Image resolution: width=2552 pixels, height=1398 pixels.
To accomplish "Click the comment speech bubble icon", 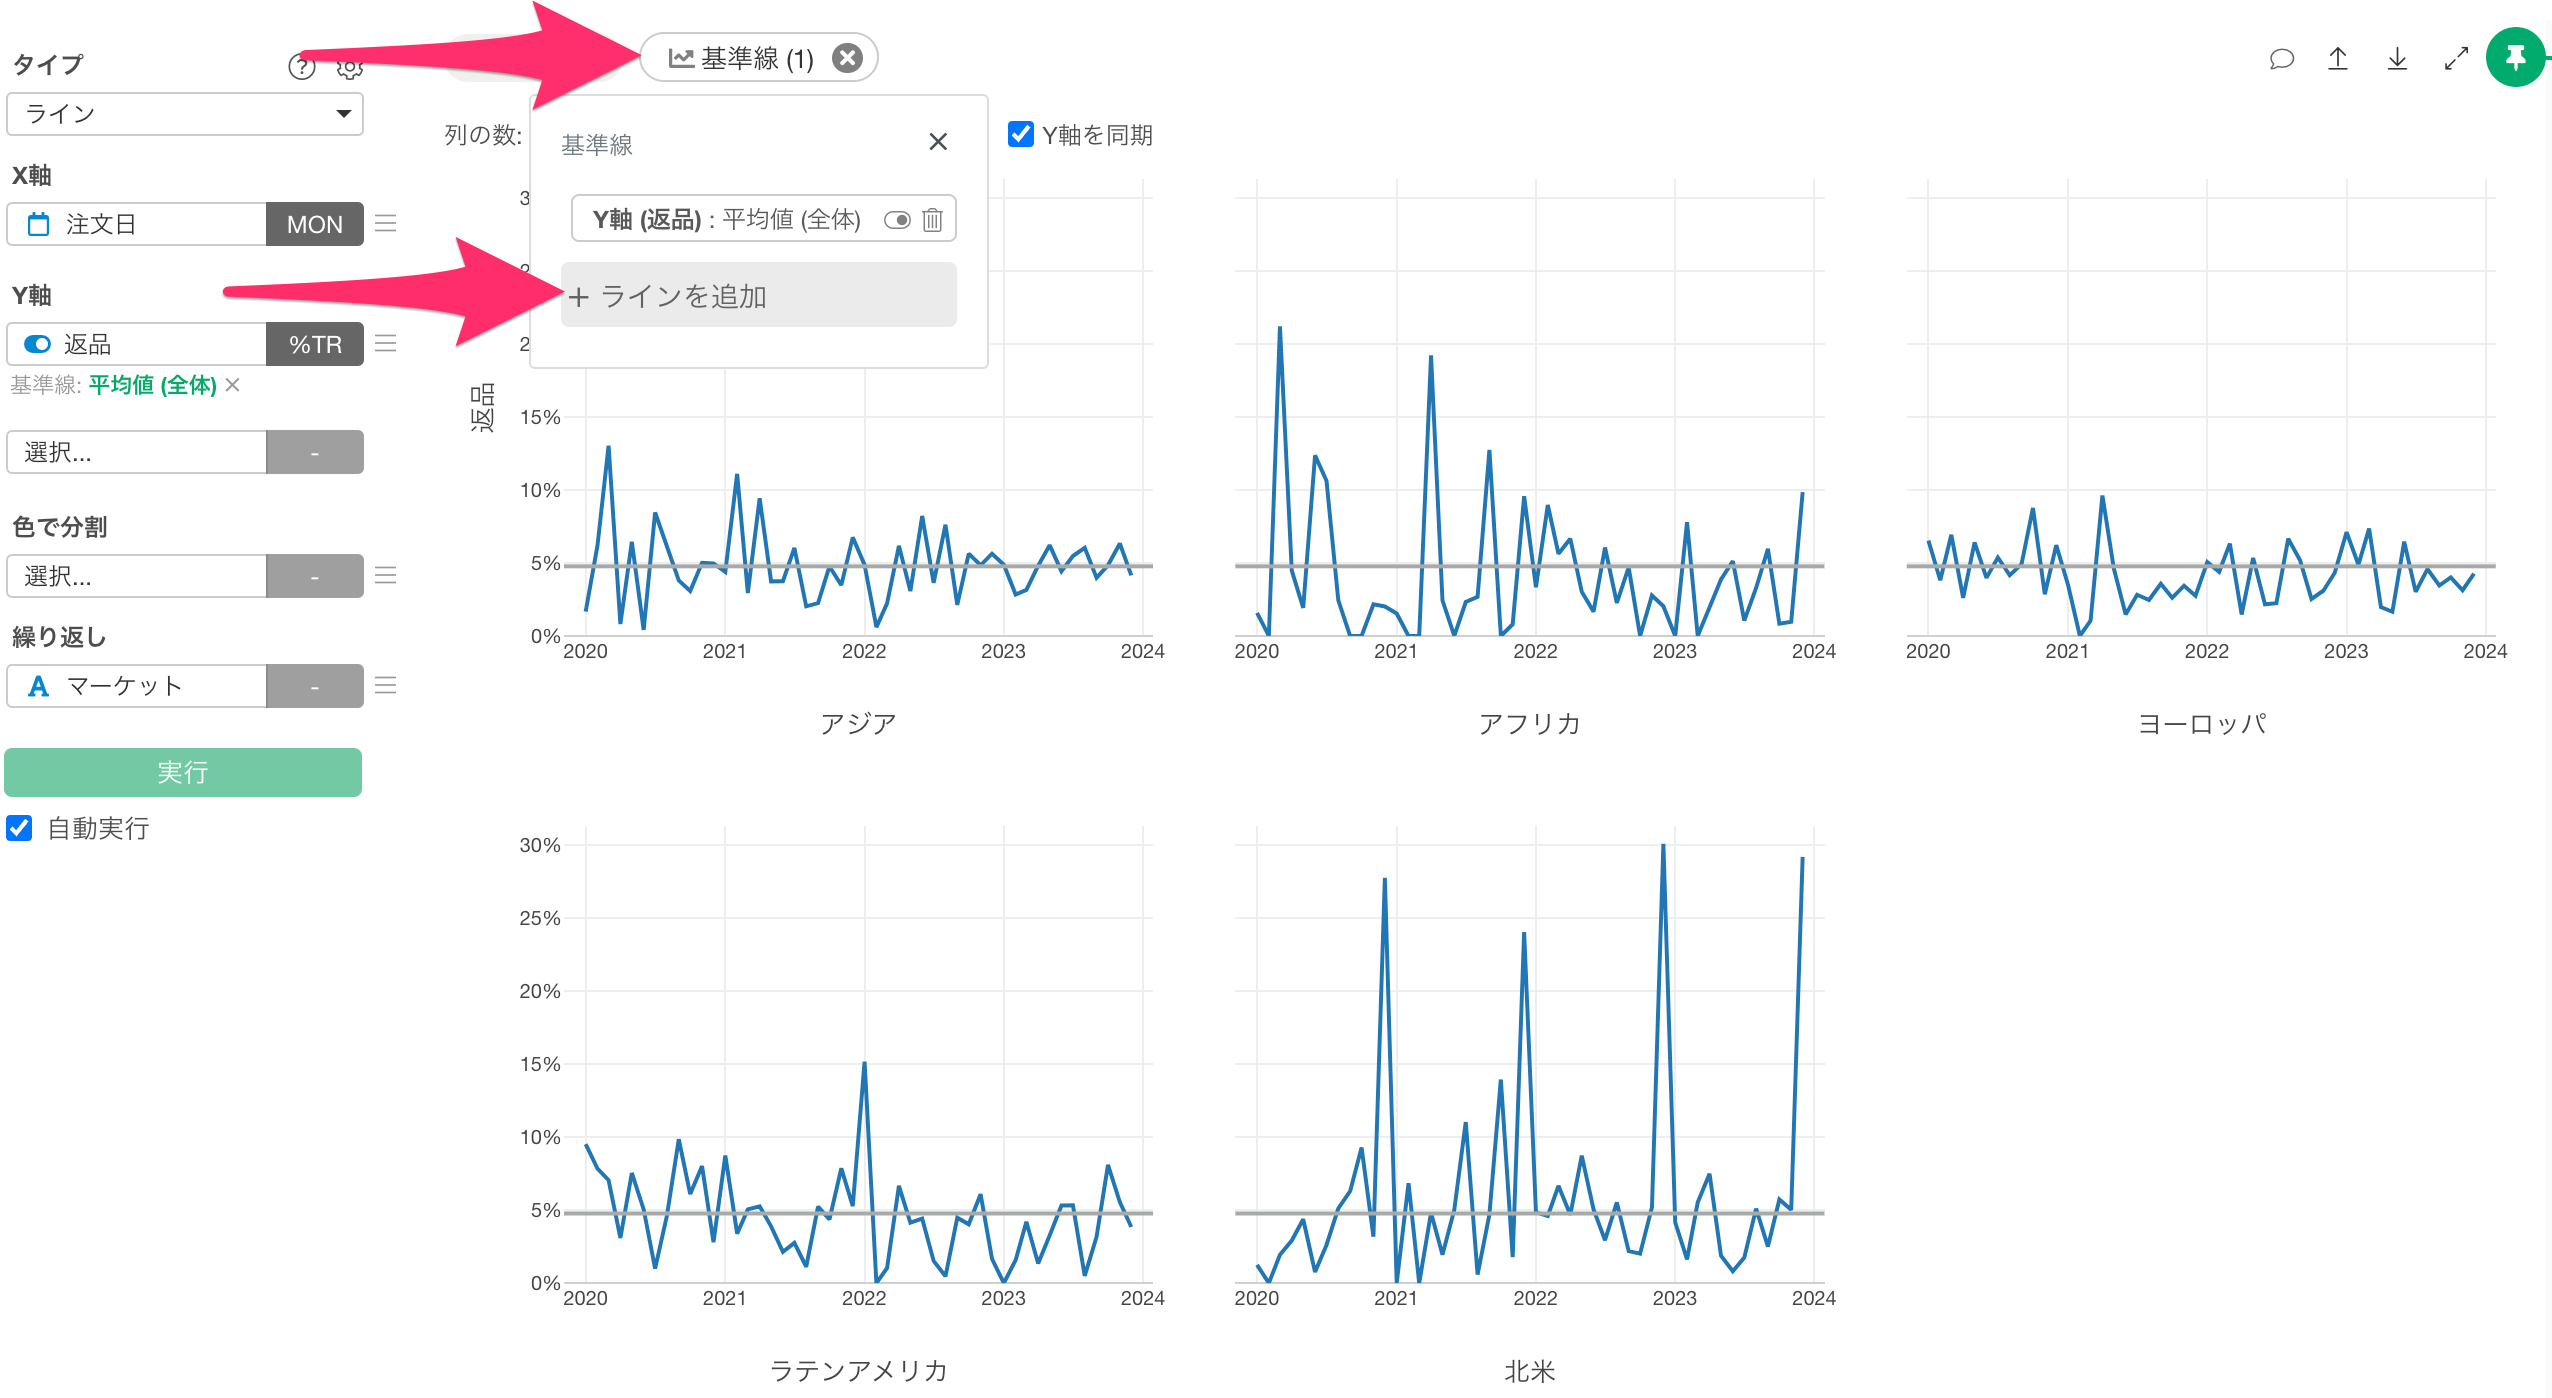I will point(2281,59).
